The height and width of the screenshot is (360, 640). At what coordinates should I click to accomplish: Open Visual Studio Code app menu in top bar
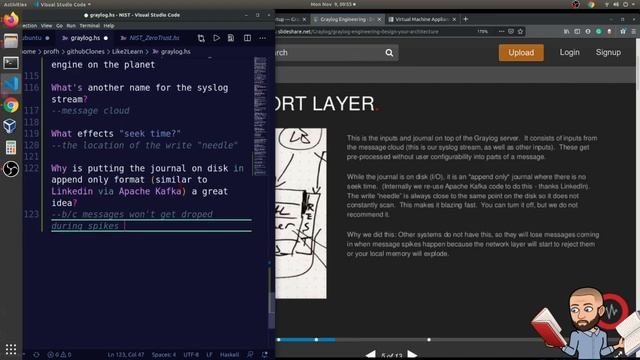(x=62, y=4)
